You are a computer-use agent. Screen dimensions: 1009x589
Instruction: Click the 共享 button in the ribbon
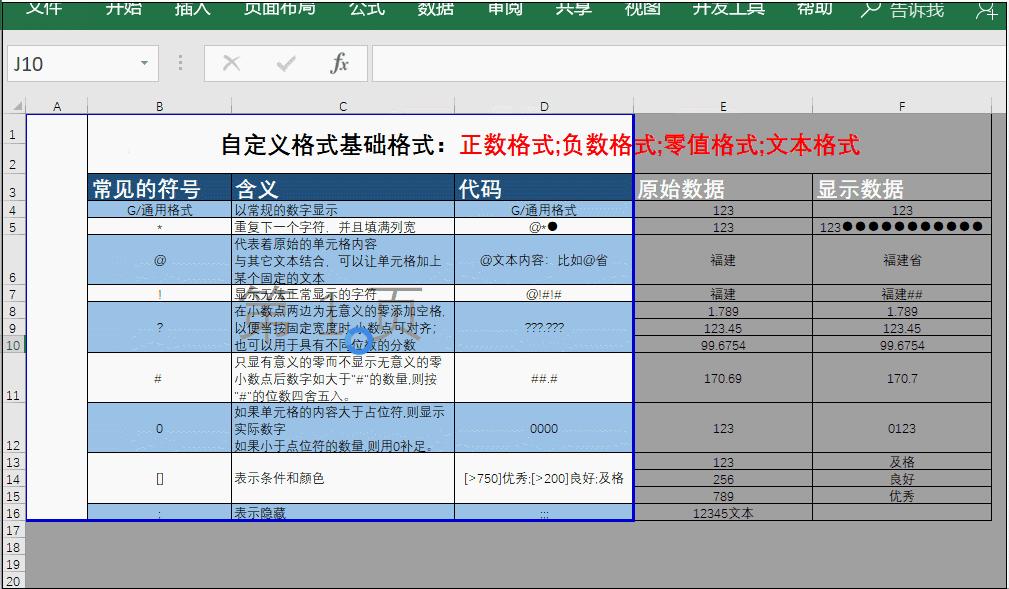572,12
